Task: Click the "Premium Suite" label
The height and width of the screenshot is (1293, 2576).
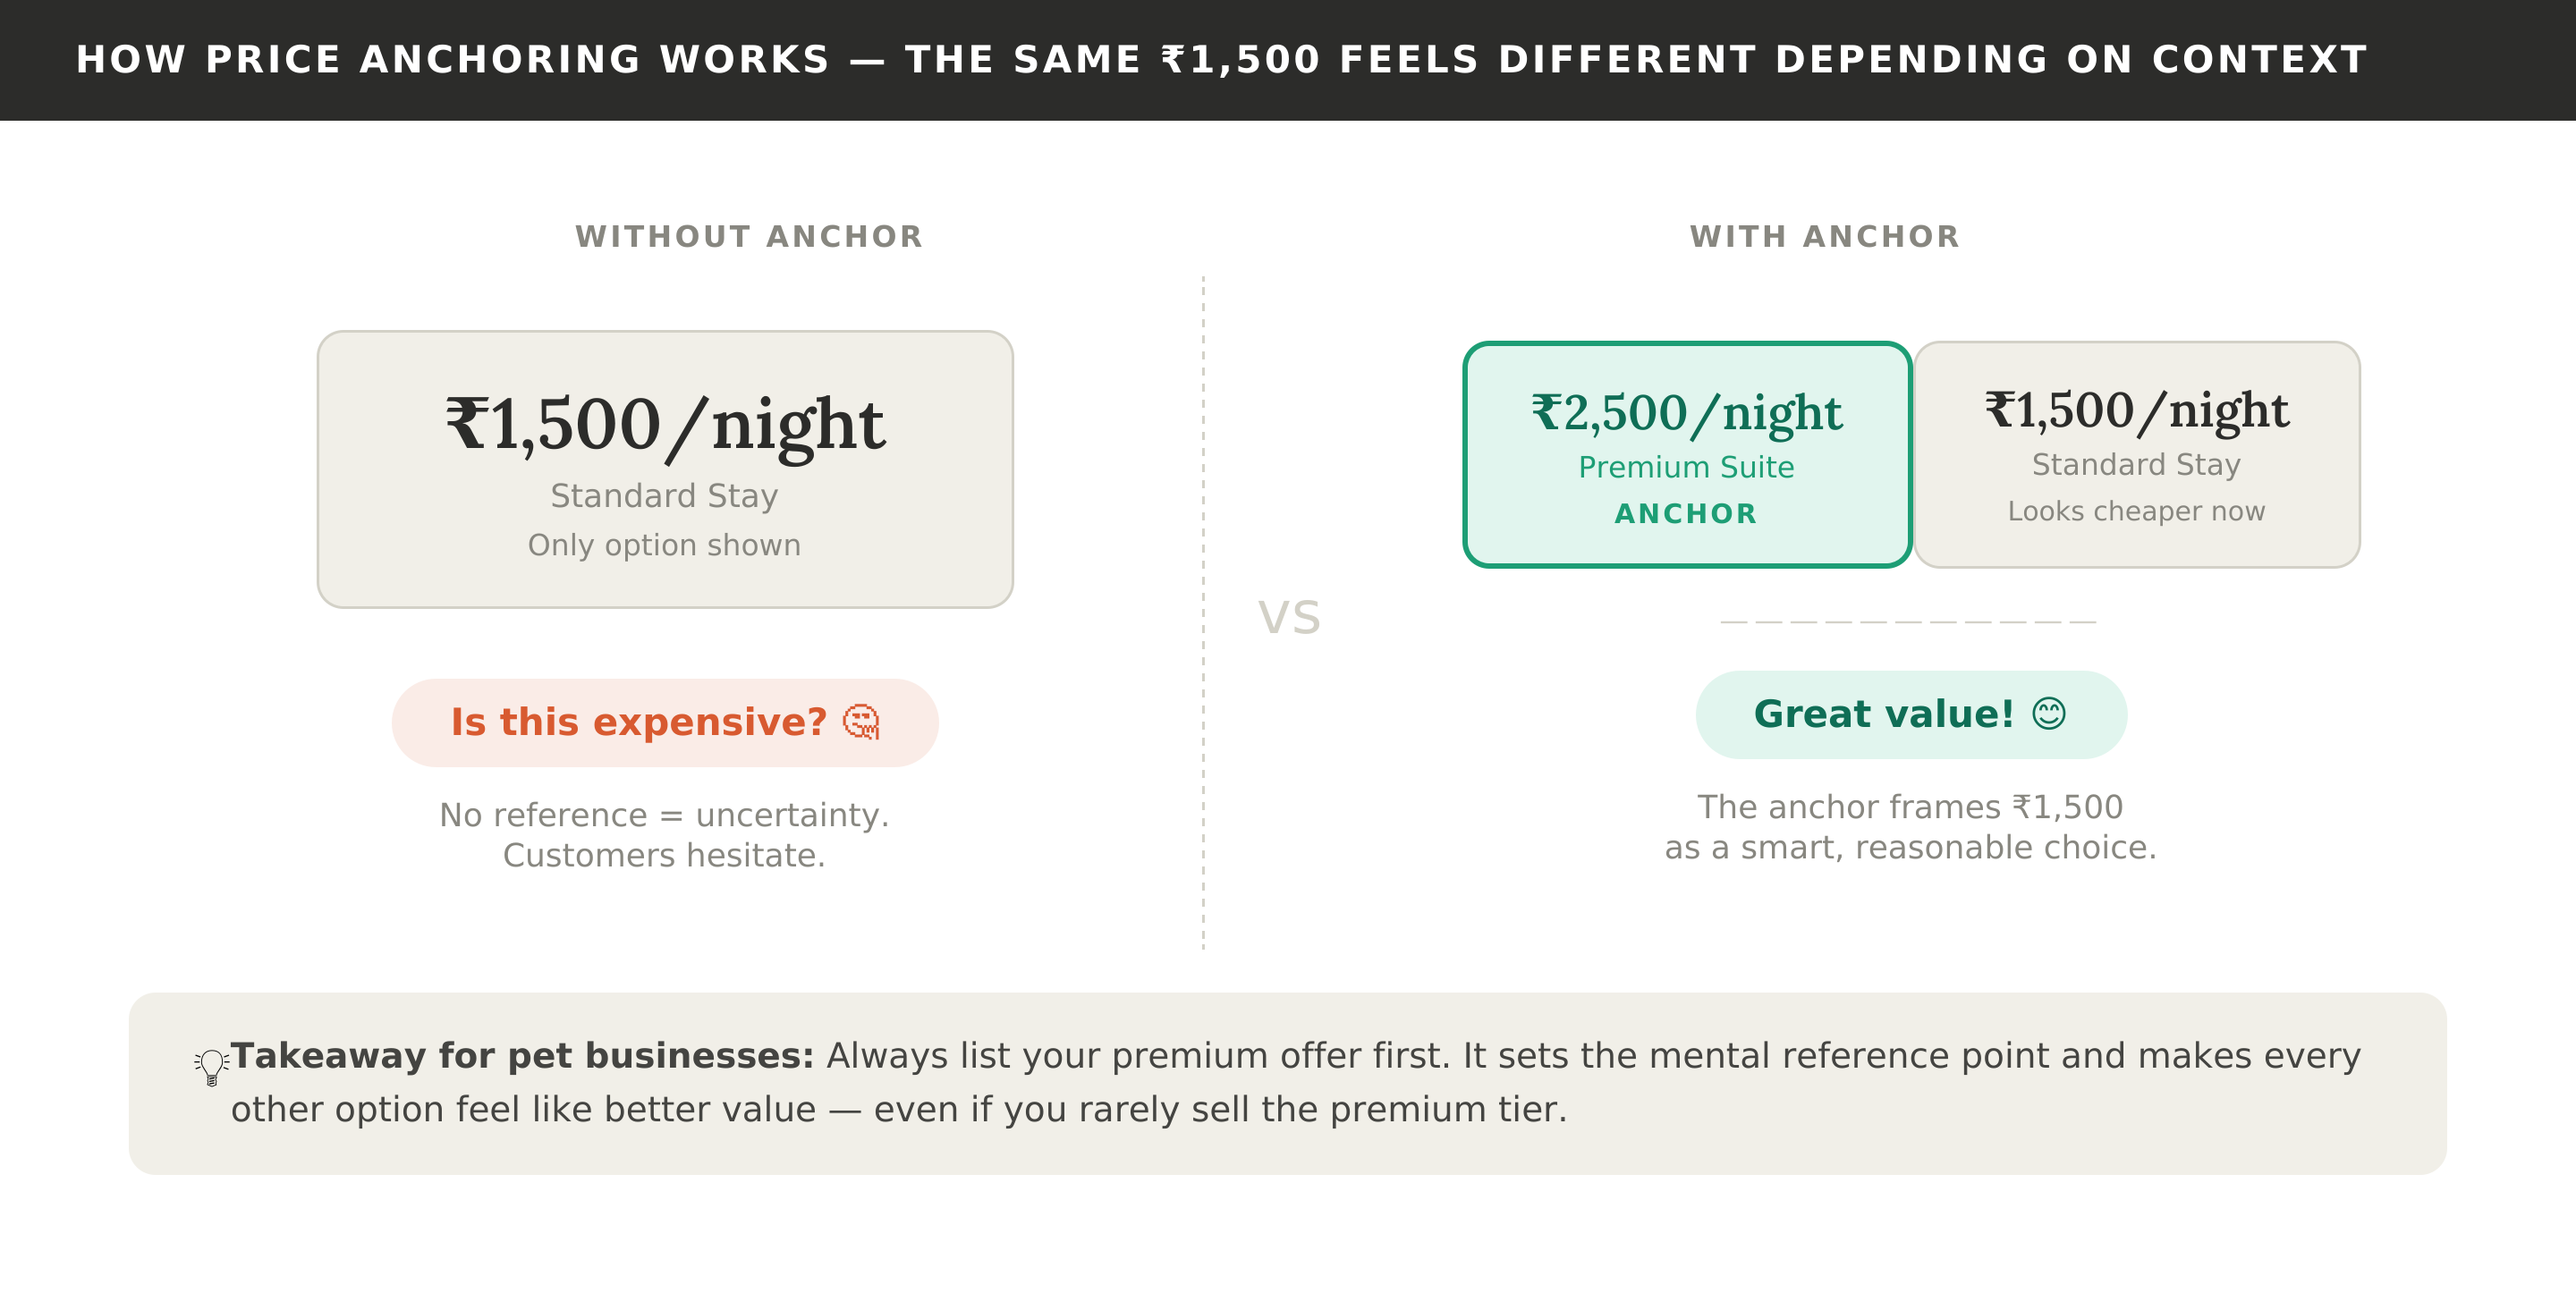Action: 1686,467
